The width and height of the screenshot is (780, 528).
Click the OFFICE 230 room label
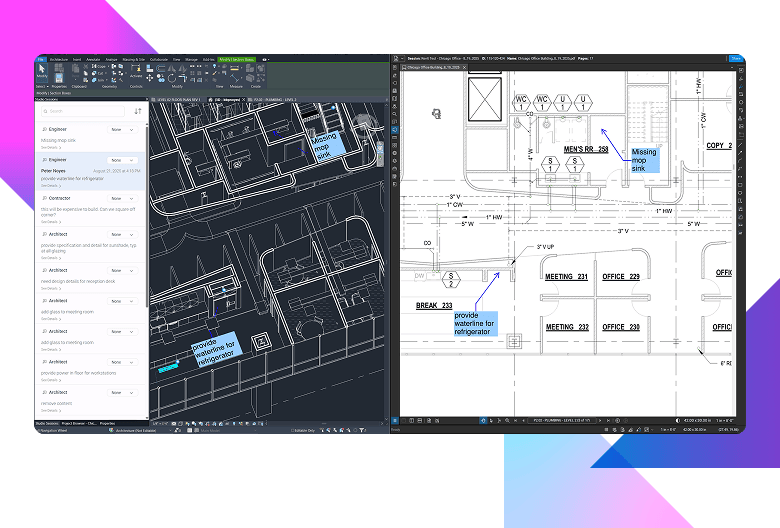[x=621, y=327]
